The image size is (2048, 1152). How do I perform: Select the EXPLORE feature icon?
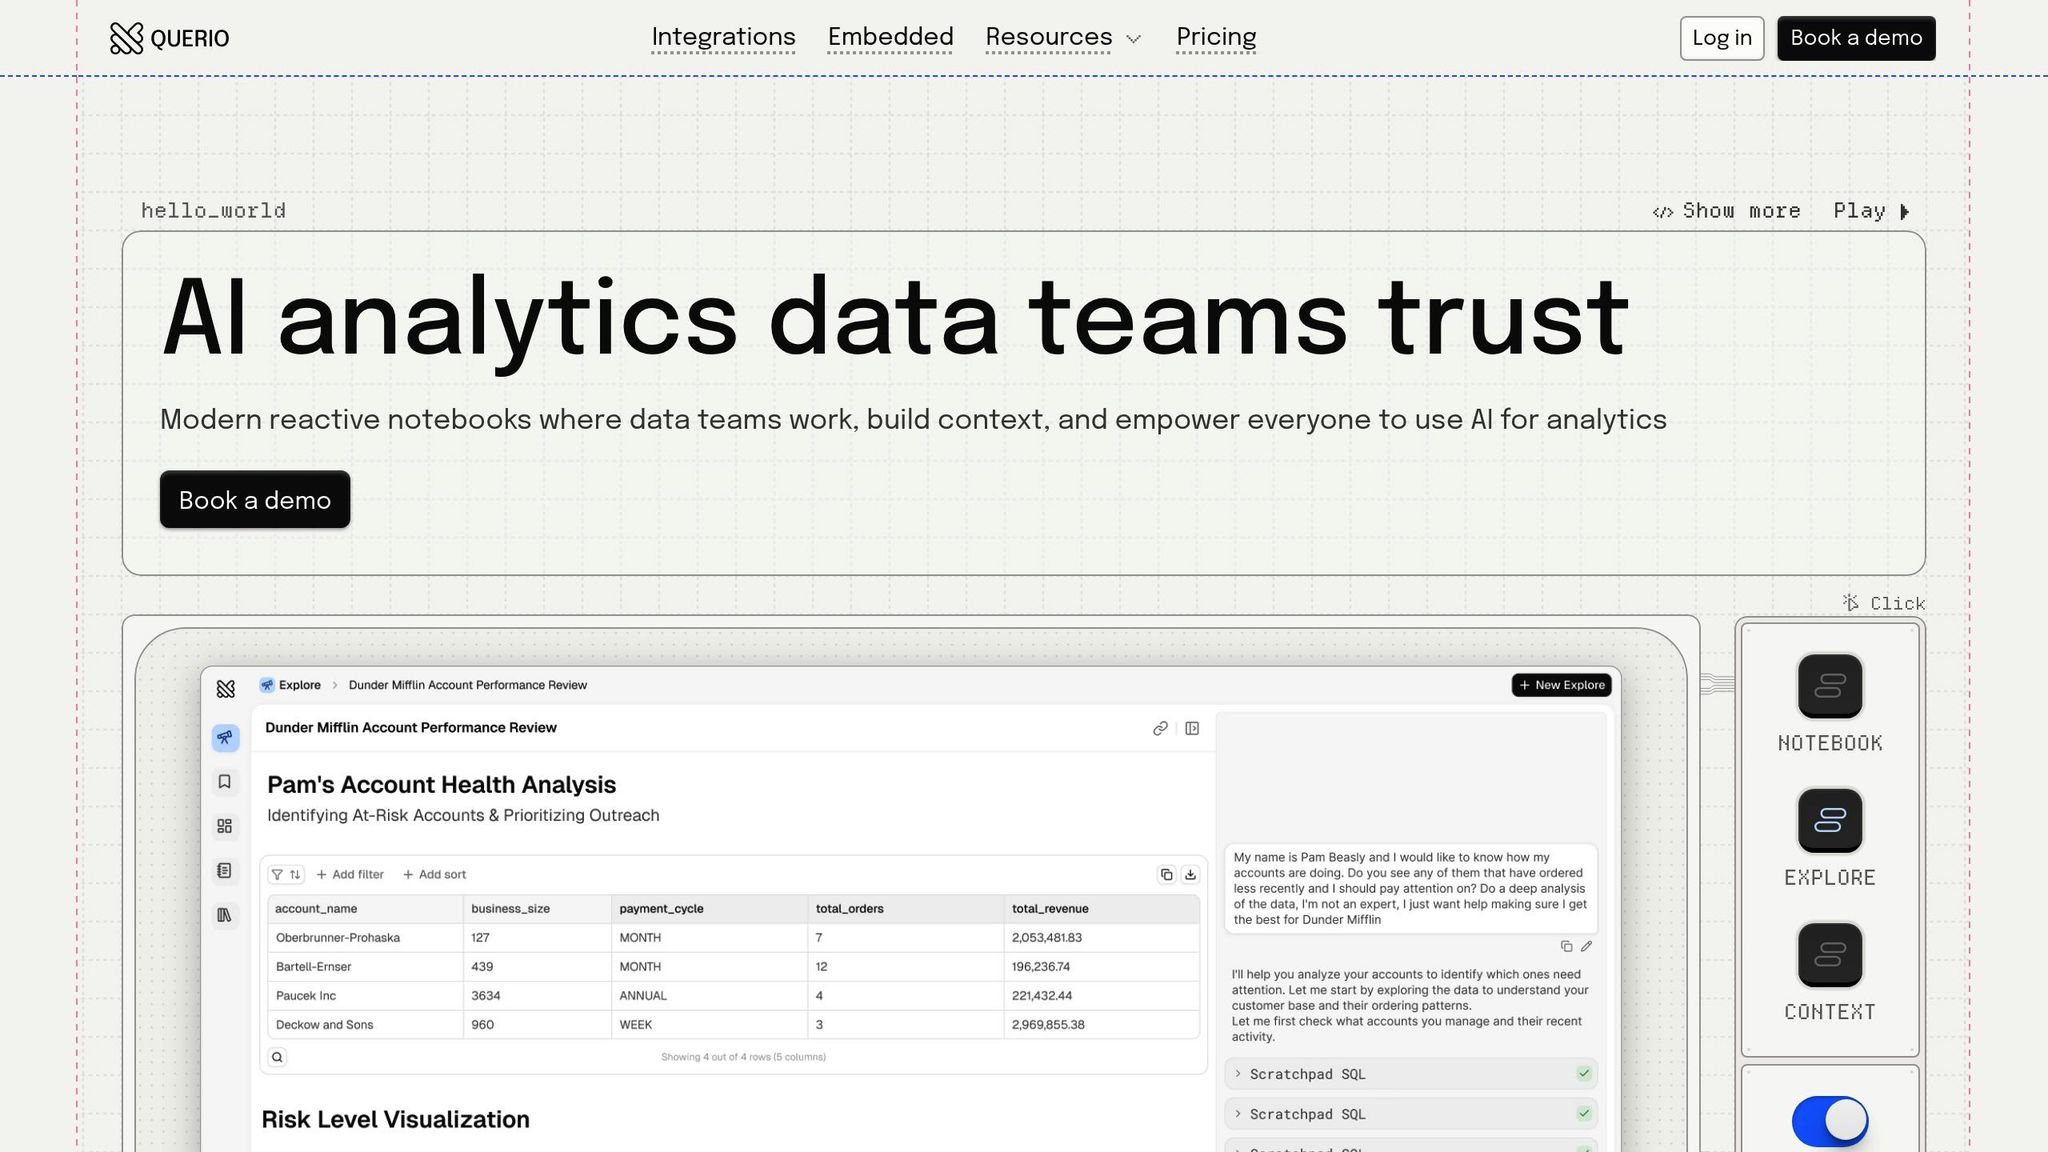click(1829, 820)
